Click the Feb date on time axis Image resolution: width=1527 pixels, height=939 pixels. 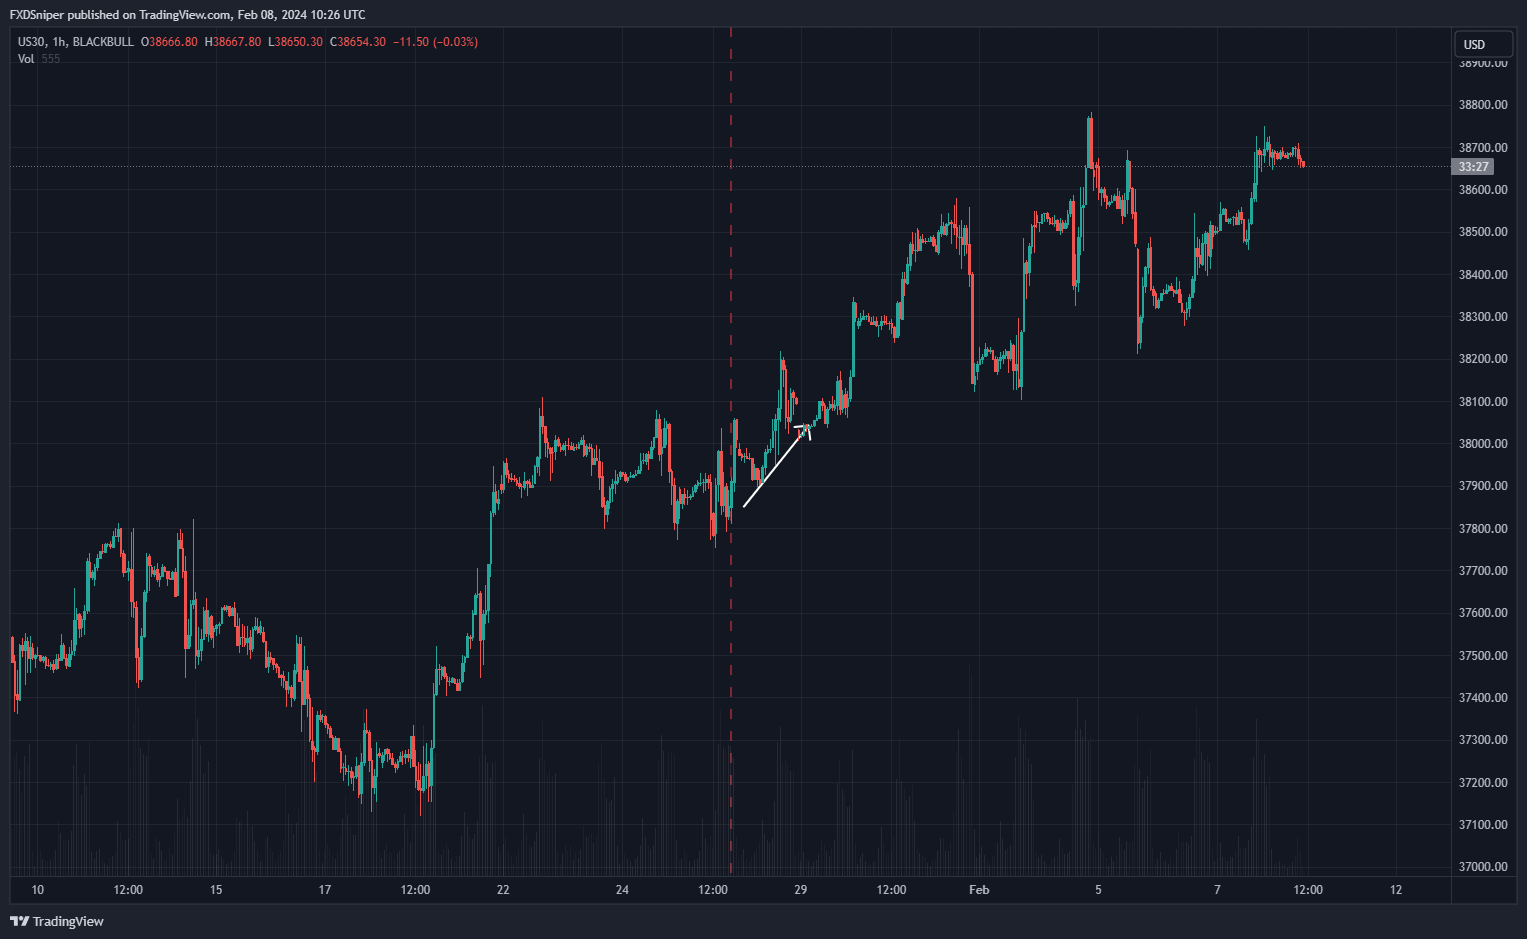(x=979, y=890)
